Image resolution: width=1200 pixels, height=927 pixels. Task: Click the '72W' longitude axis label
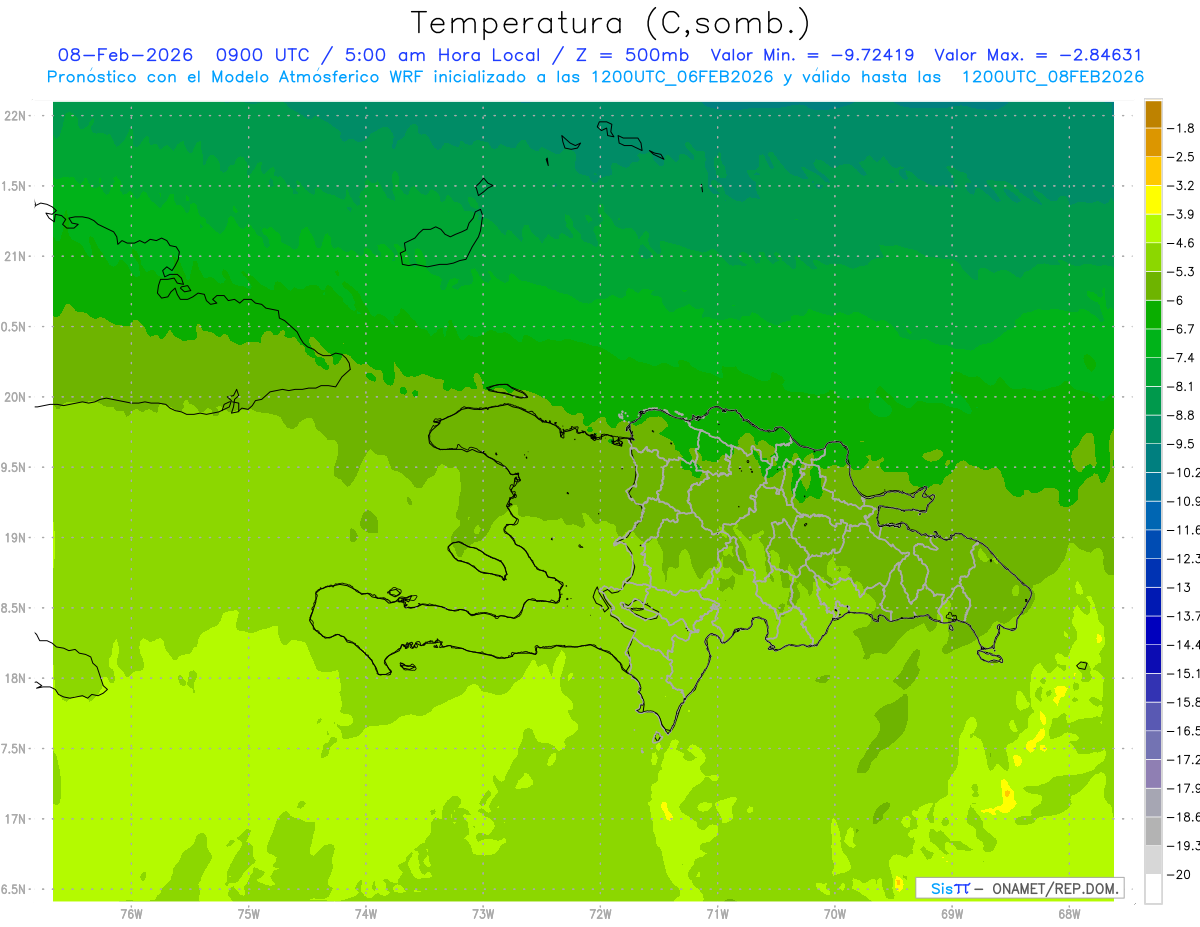[x=600, y=914]
